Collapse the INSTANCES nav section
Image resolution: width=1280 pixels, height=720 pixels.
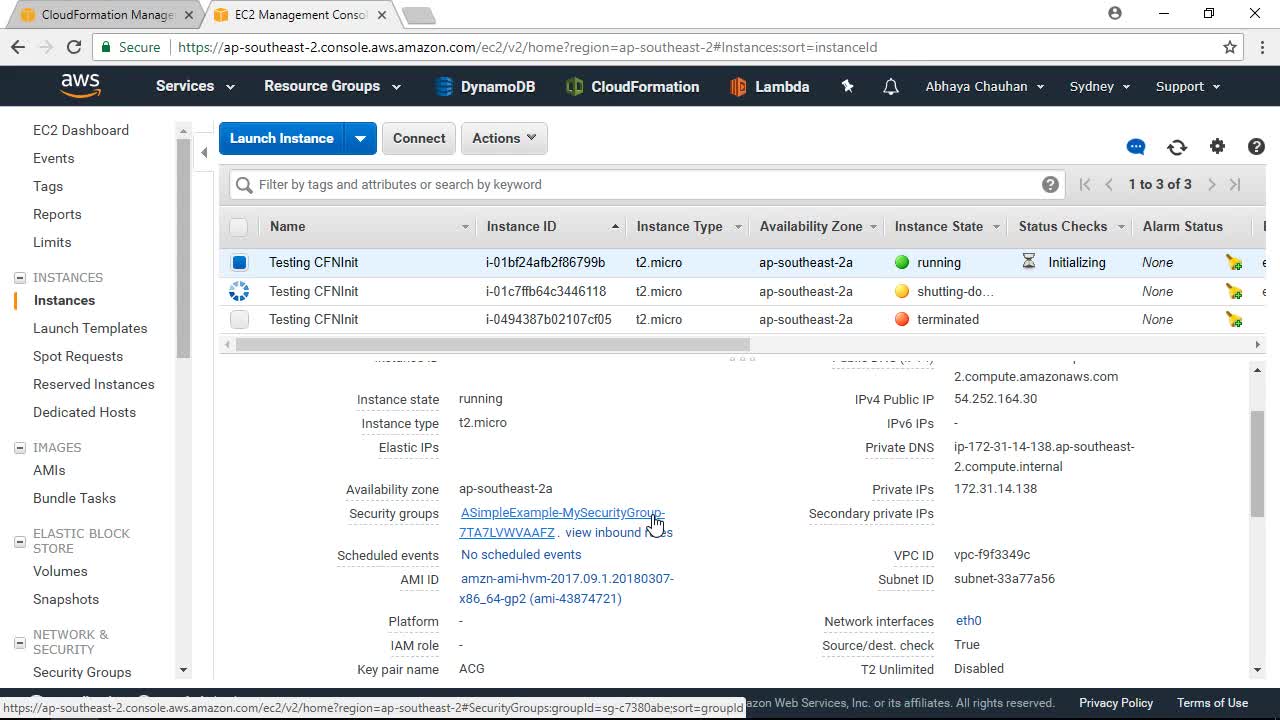coord(19,278)
